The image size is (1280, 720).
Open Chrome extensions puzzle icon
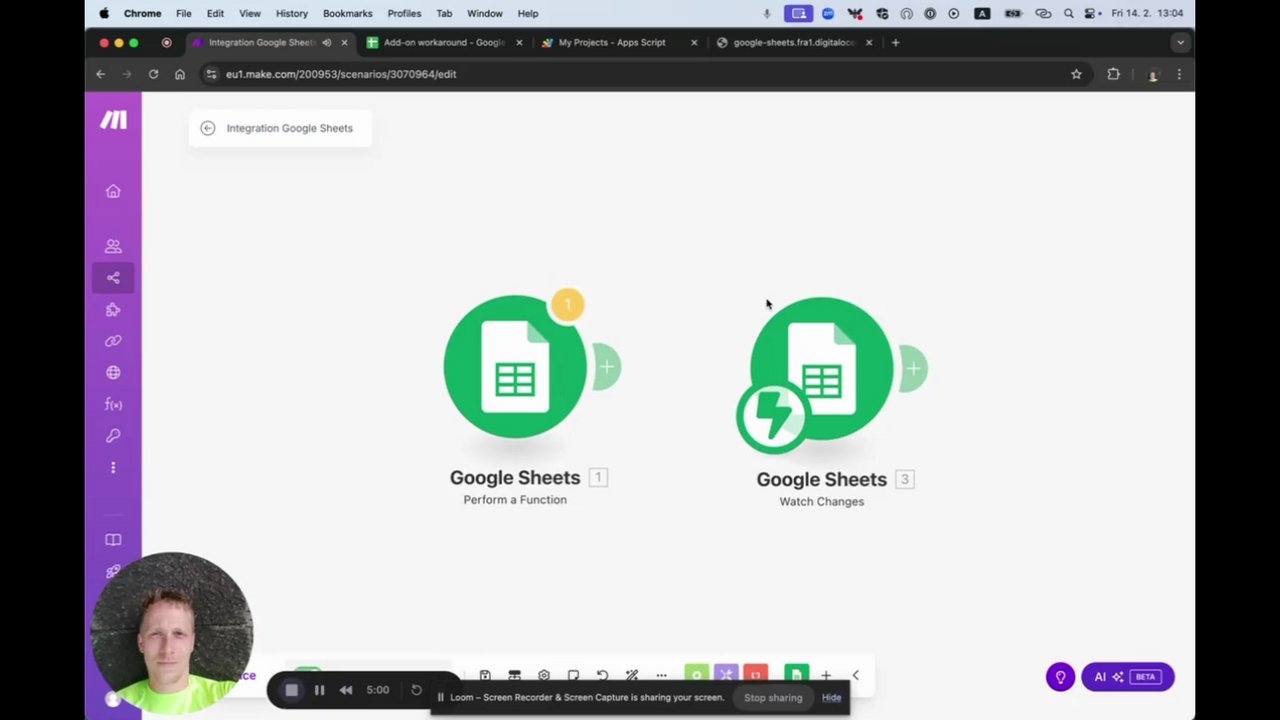[1113, 74]
